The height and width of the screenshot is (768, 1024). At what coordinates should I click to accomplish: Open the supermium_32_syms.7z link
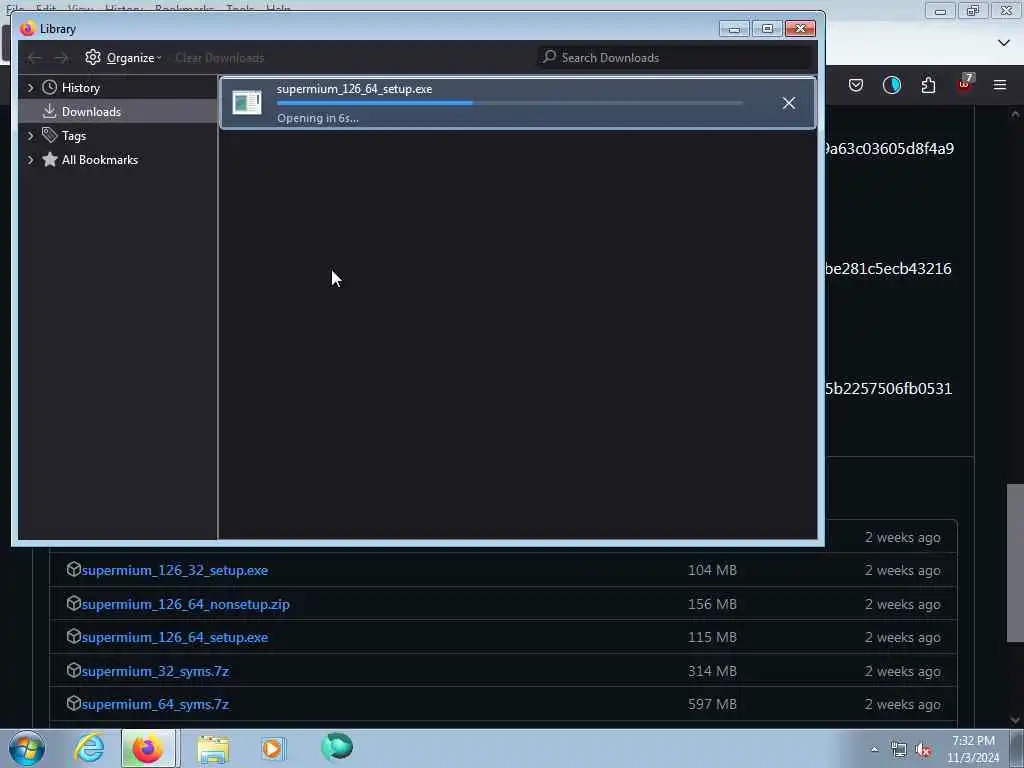point(155,671)
